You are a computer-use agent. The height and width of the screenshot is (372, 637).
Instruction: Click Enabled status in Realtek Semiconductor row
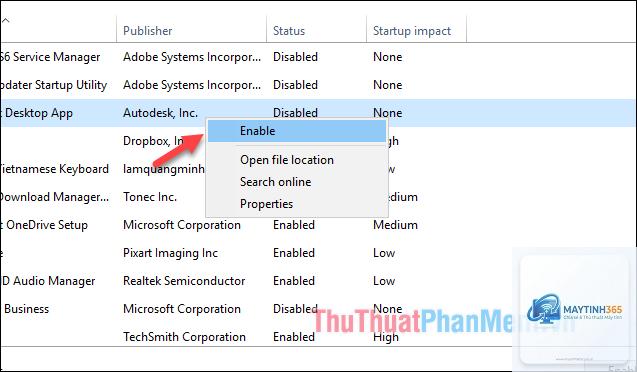coord(294,281)
